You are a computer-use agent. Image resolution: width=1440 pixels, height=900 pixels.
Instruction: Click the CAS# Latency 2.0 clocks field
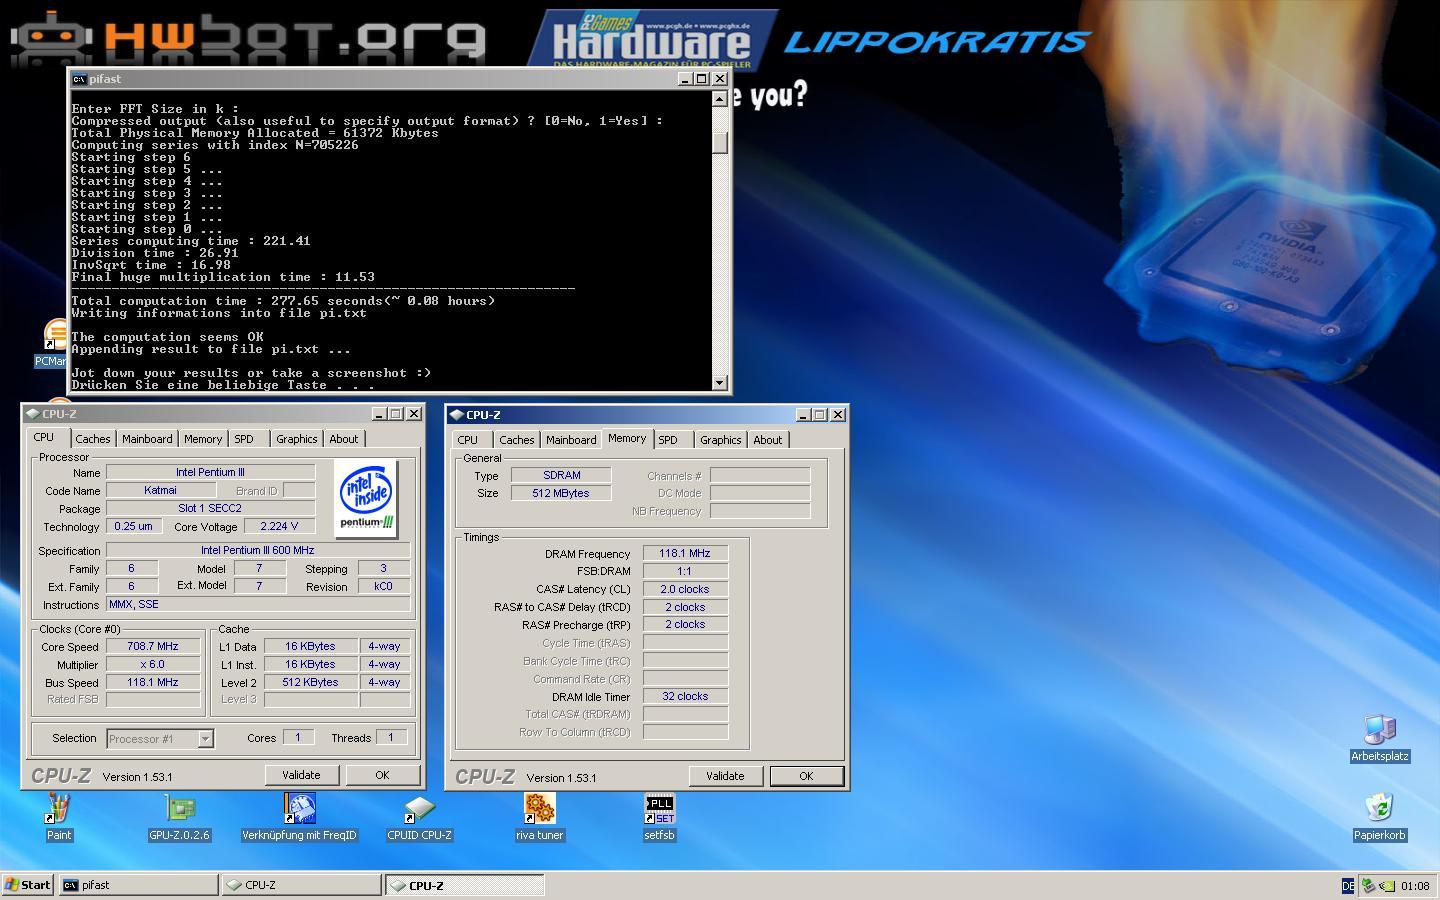[685, 590]
